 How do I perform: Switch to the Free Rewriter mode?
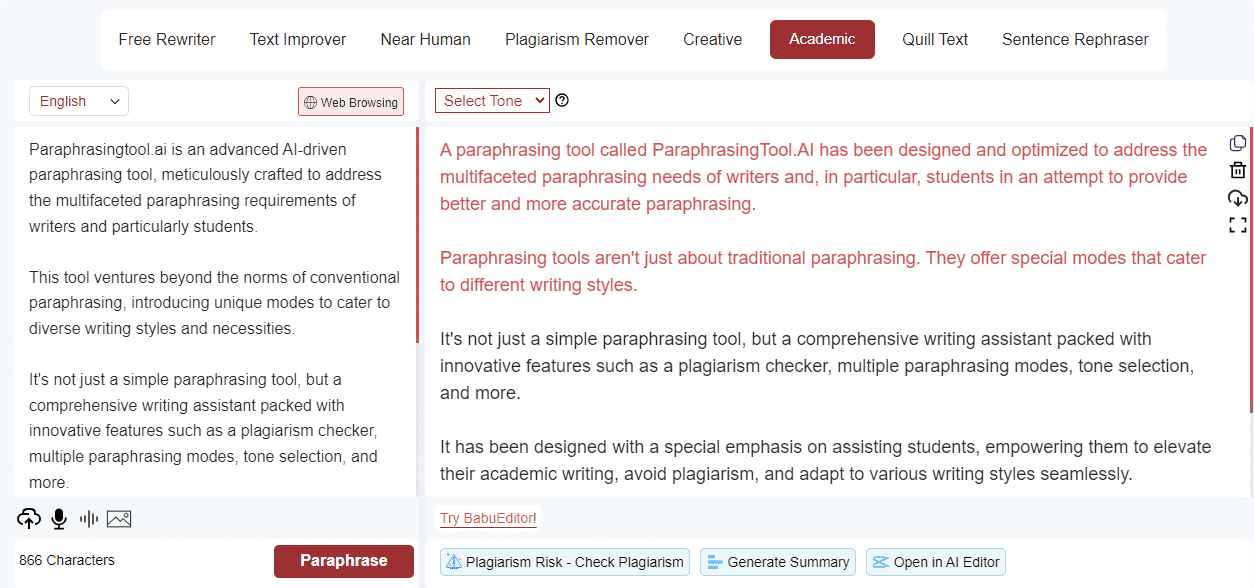click(167, 40)
